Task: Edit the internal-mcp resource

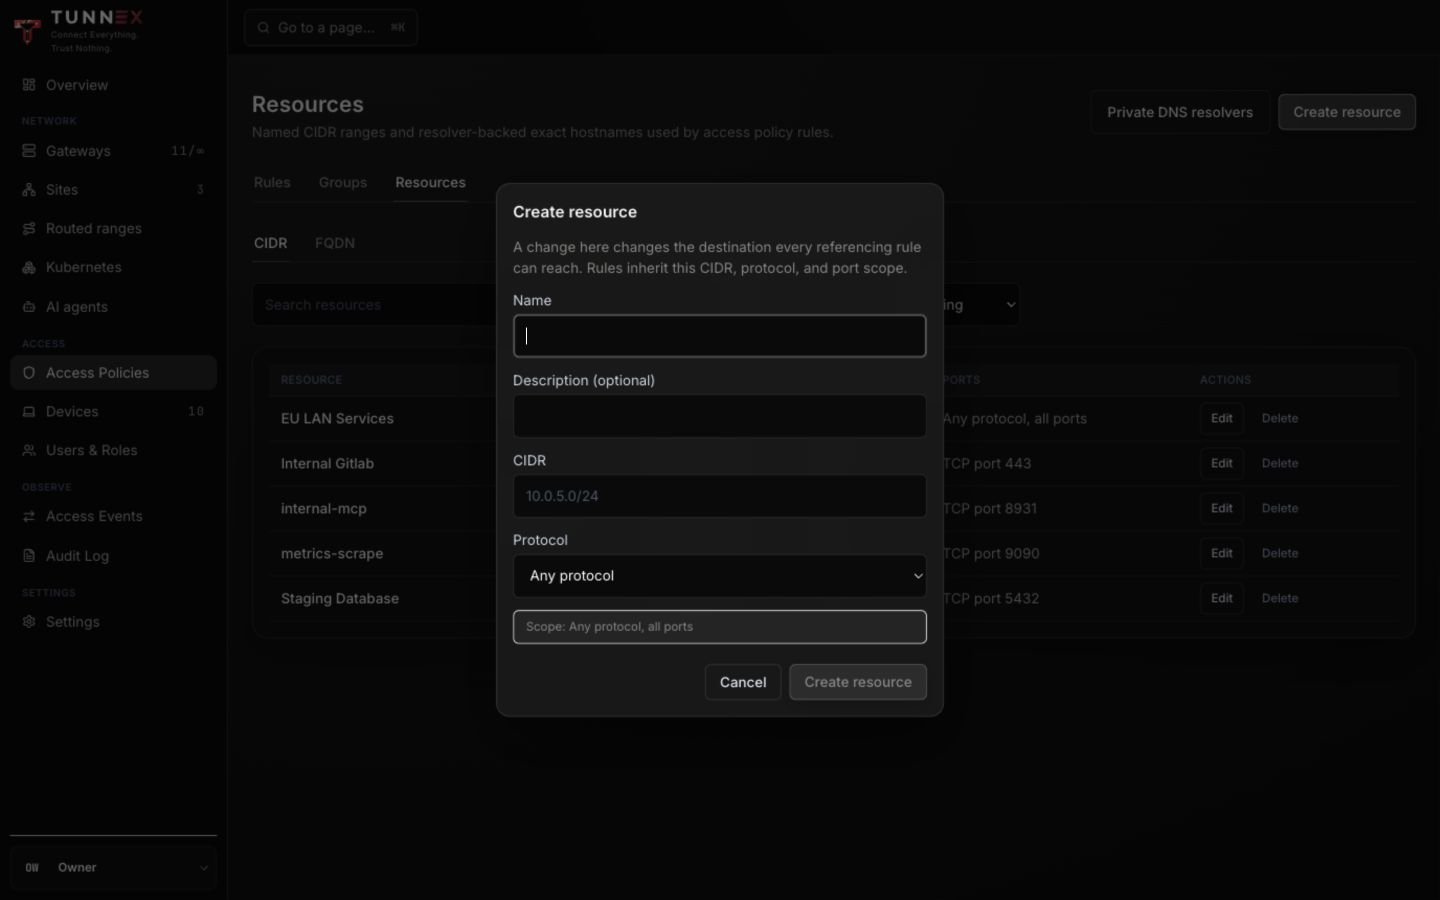Action: [x=1222, y=509]
